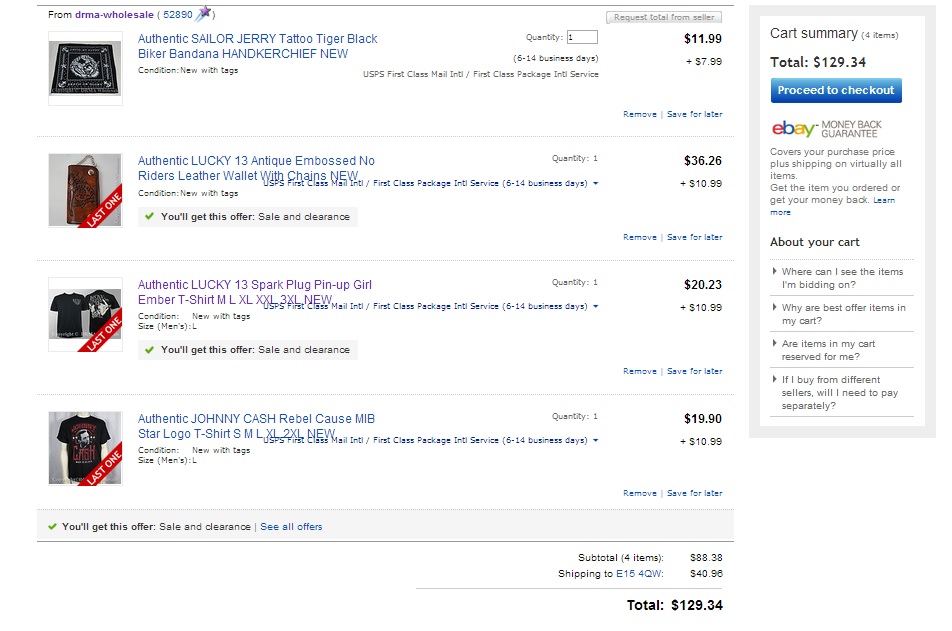
Task: Remove the Sailor Jerry bandana from cart
Action: 640,114
